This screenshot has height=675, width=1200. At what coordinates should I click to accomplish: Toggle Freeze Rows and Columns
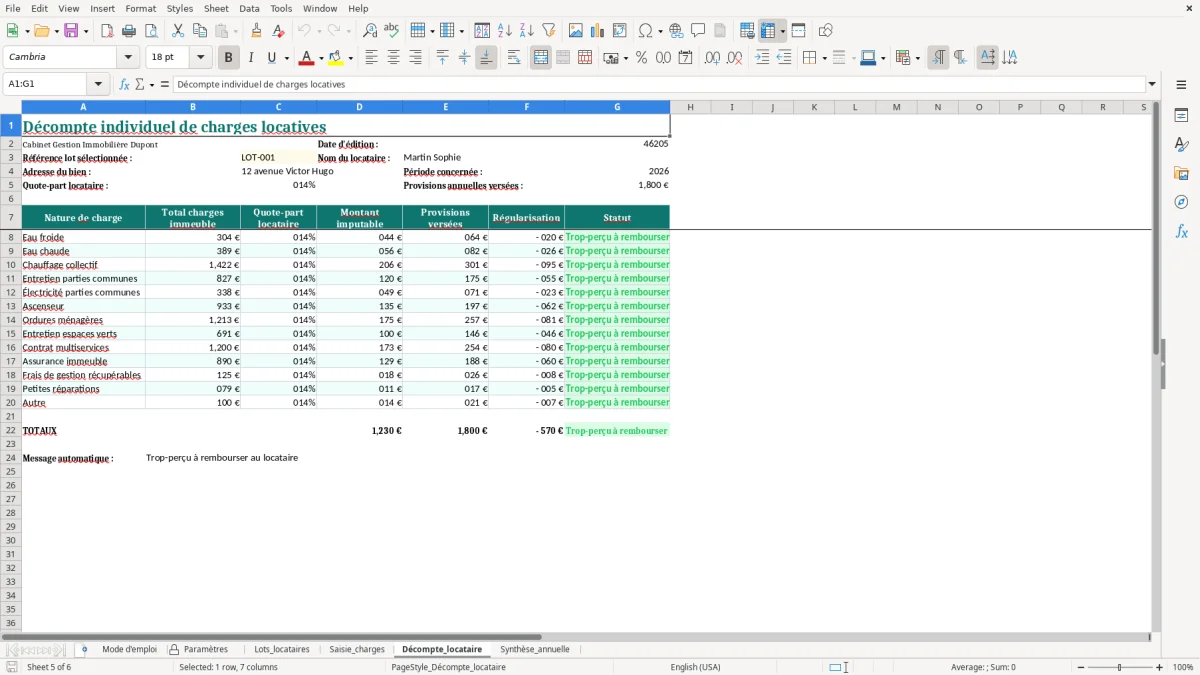coord(768,31)
